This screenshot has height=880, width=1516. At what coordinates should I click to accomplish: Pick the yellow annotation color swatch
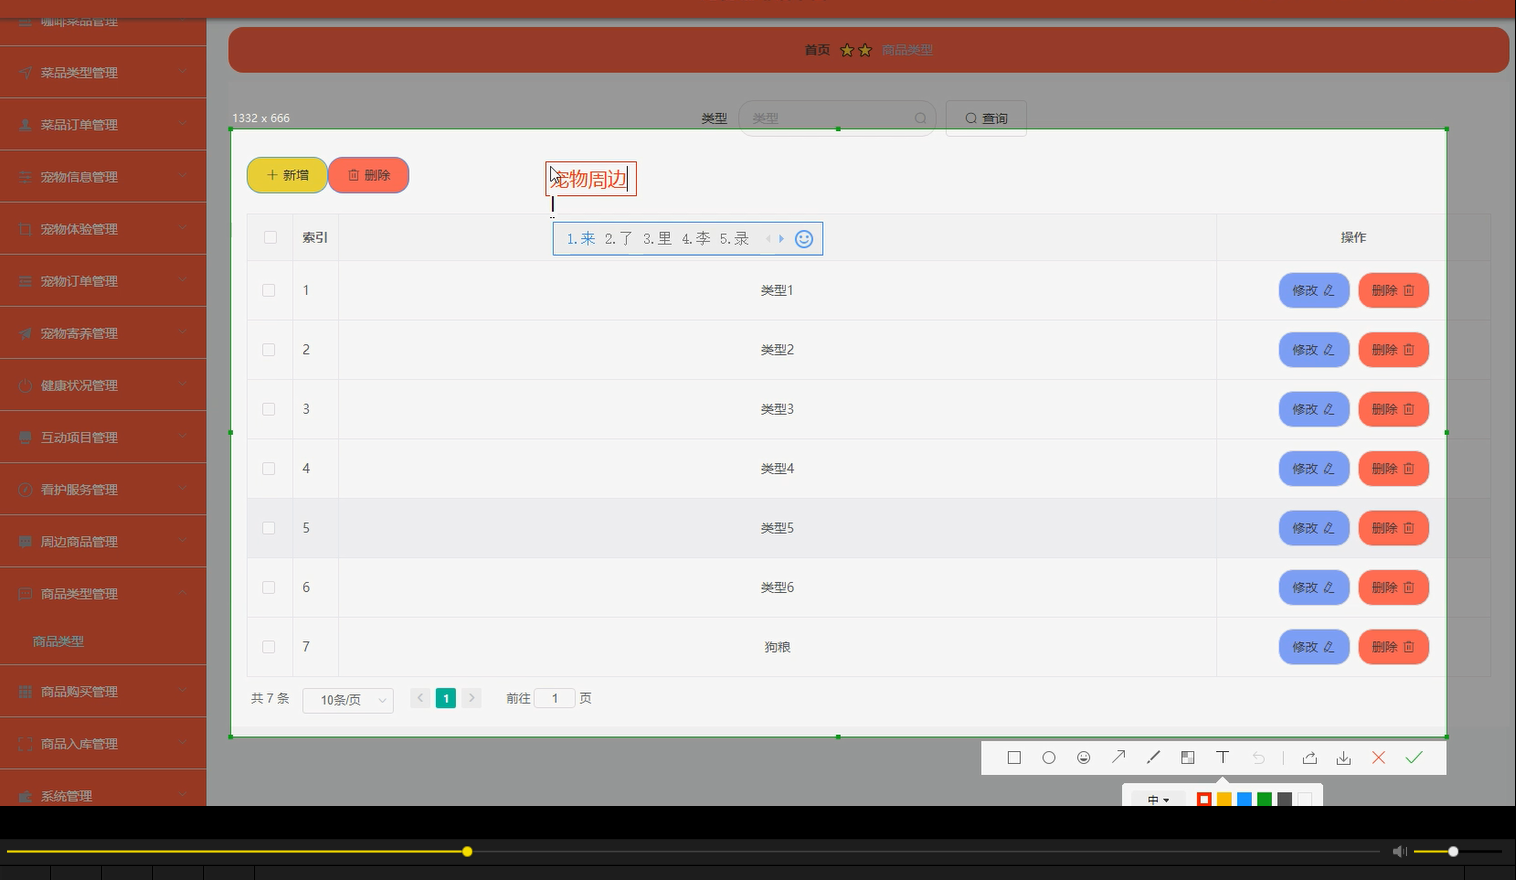(x=1224, y=799)
